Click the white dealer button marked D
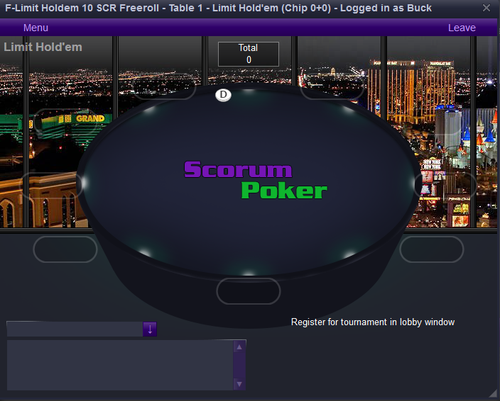 (x=223, y=95)
